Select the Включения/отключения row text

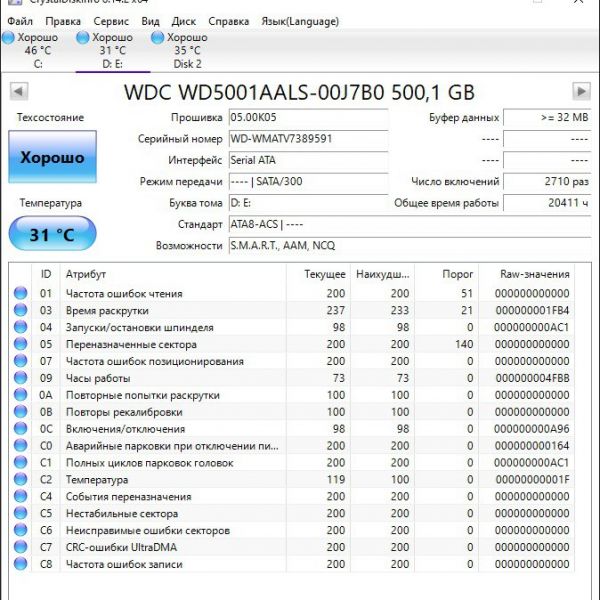pyautogui.click(x=125, y=429)
